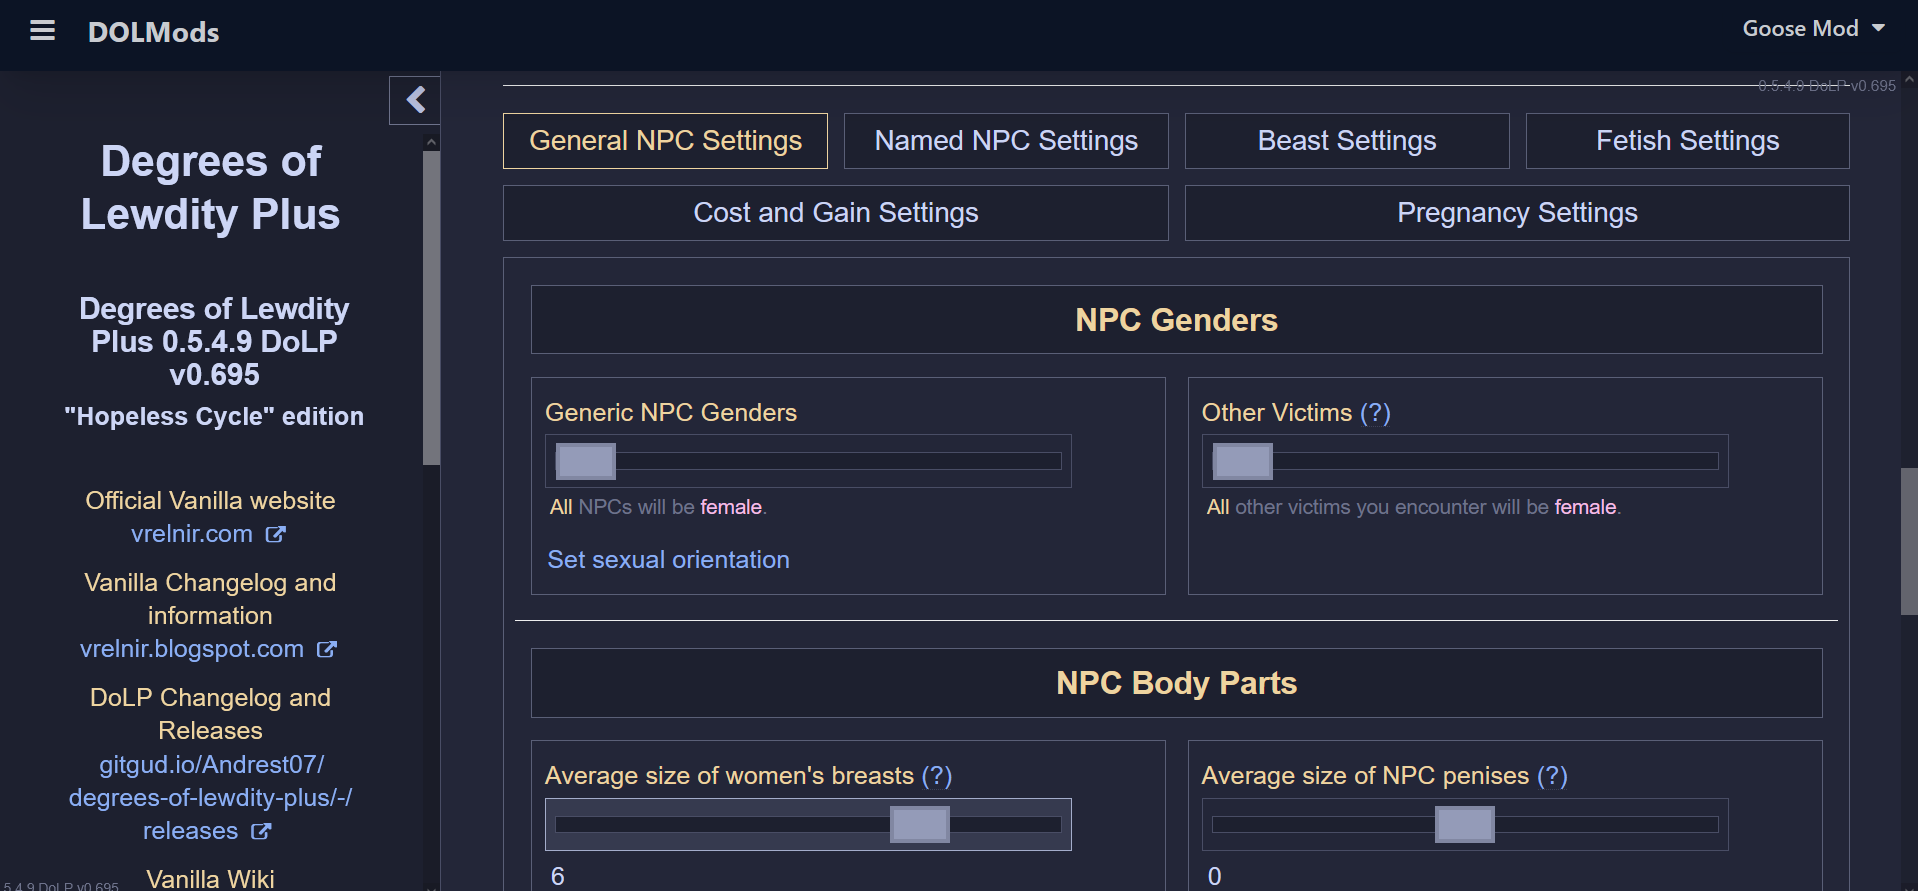1918x891 pixels.
Task: Click the "All other victims" description text
Action: 1413,507
